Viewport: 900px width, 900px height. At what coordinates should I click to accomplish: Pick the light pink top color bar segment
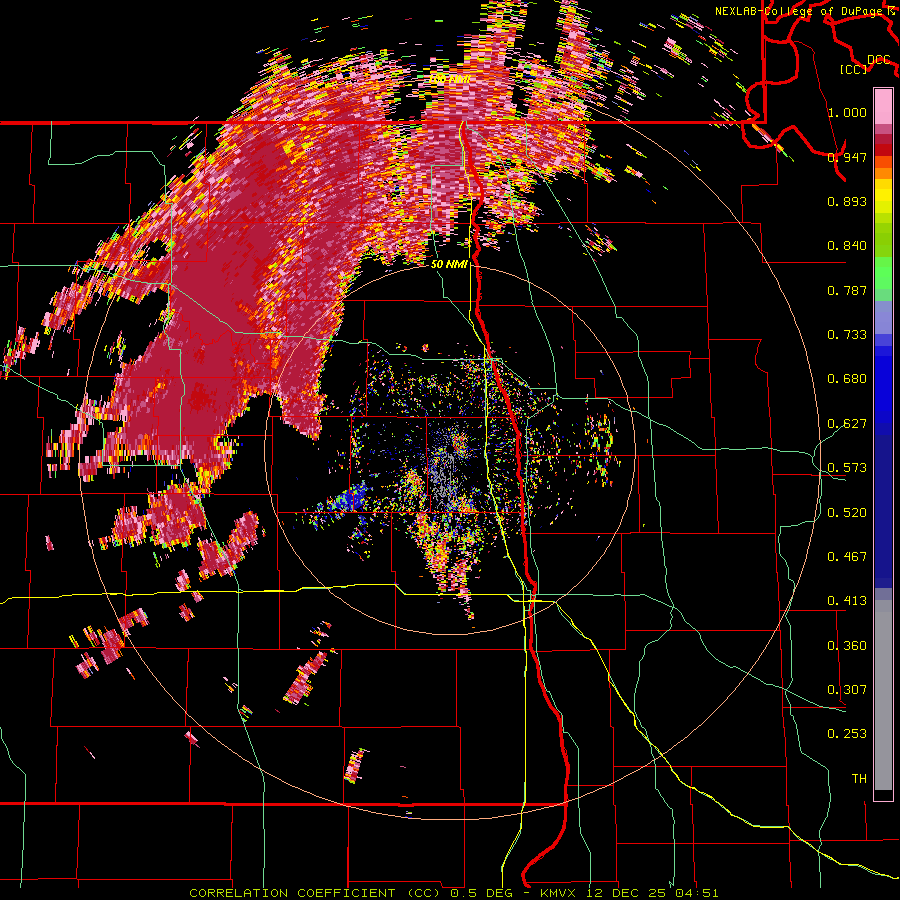tap(883, 107)
